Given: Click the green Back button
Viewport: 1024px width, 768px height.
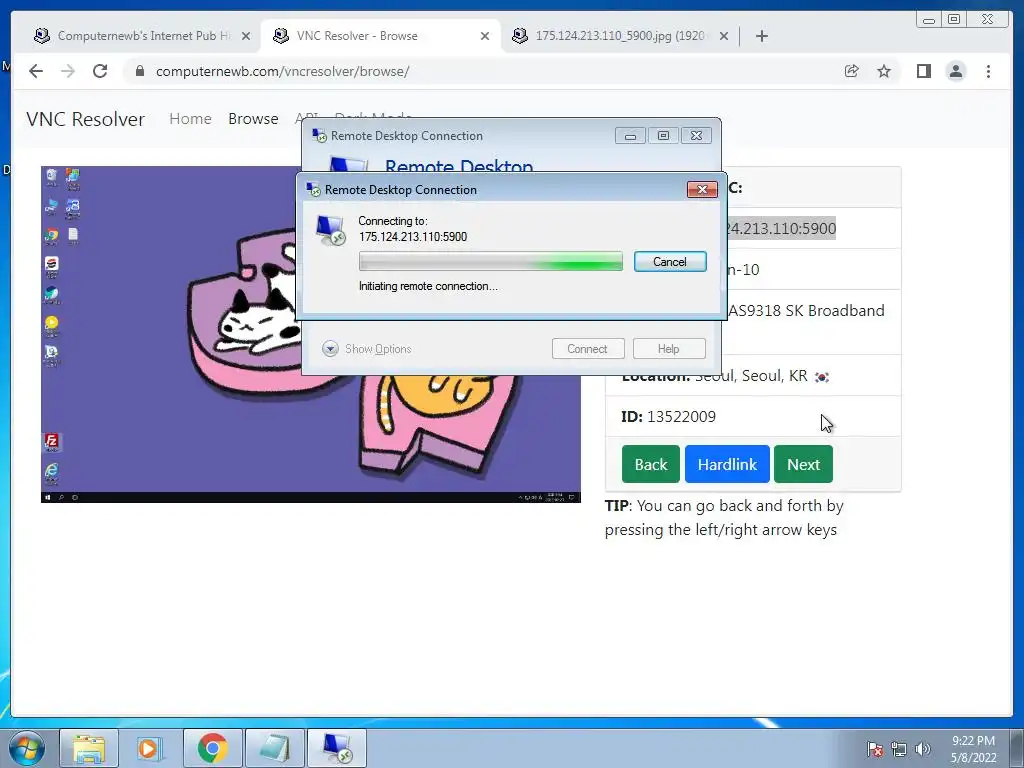Looking at the screenshot, I should [x=650, y=464].
